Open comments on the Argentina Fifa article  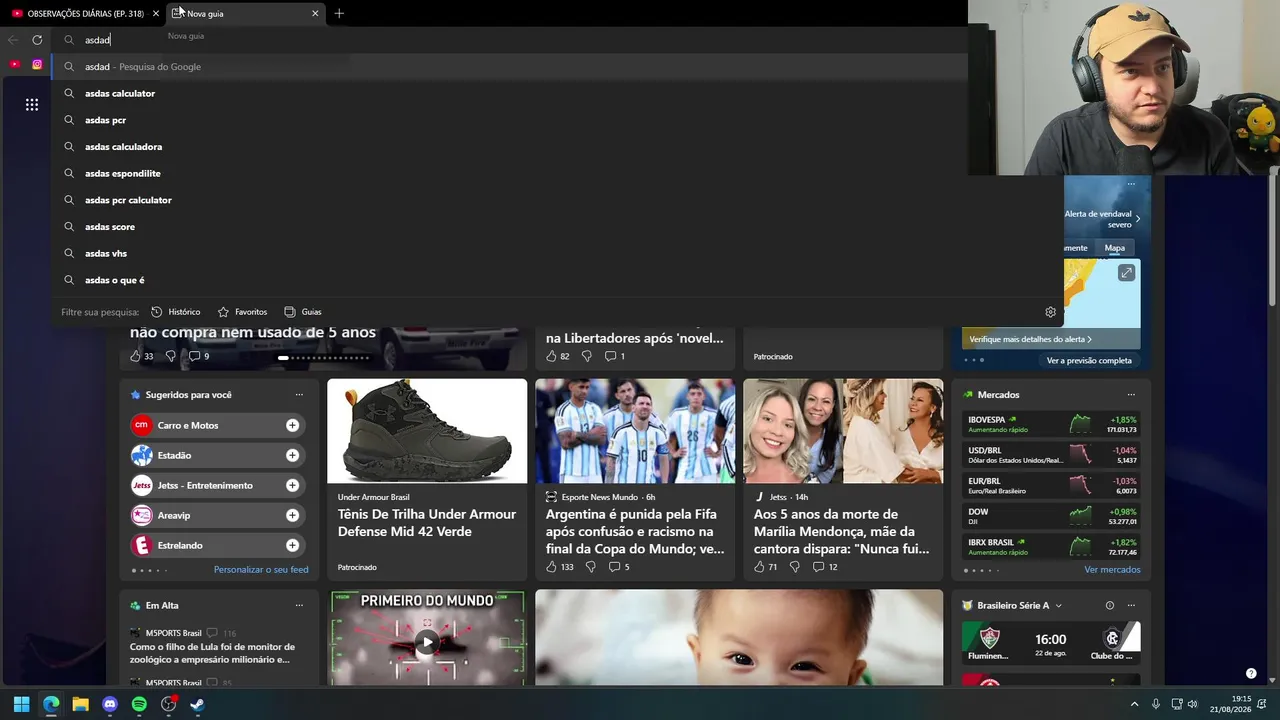tap(618, 567)
